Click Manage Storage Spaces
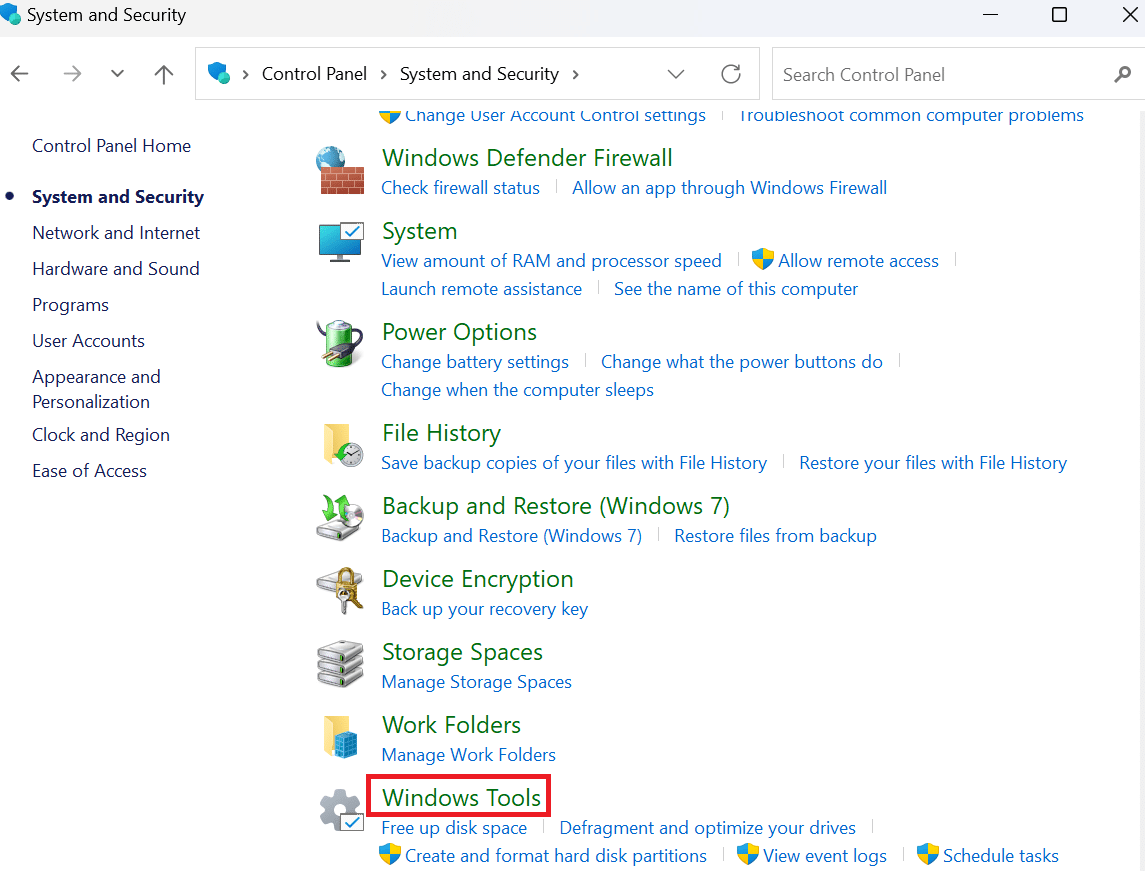 [477, 682]
